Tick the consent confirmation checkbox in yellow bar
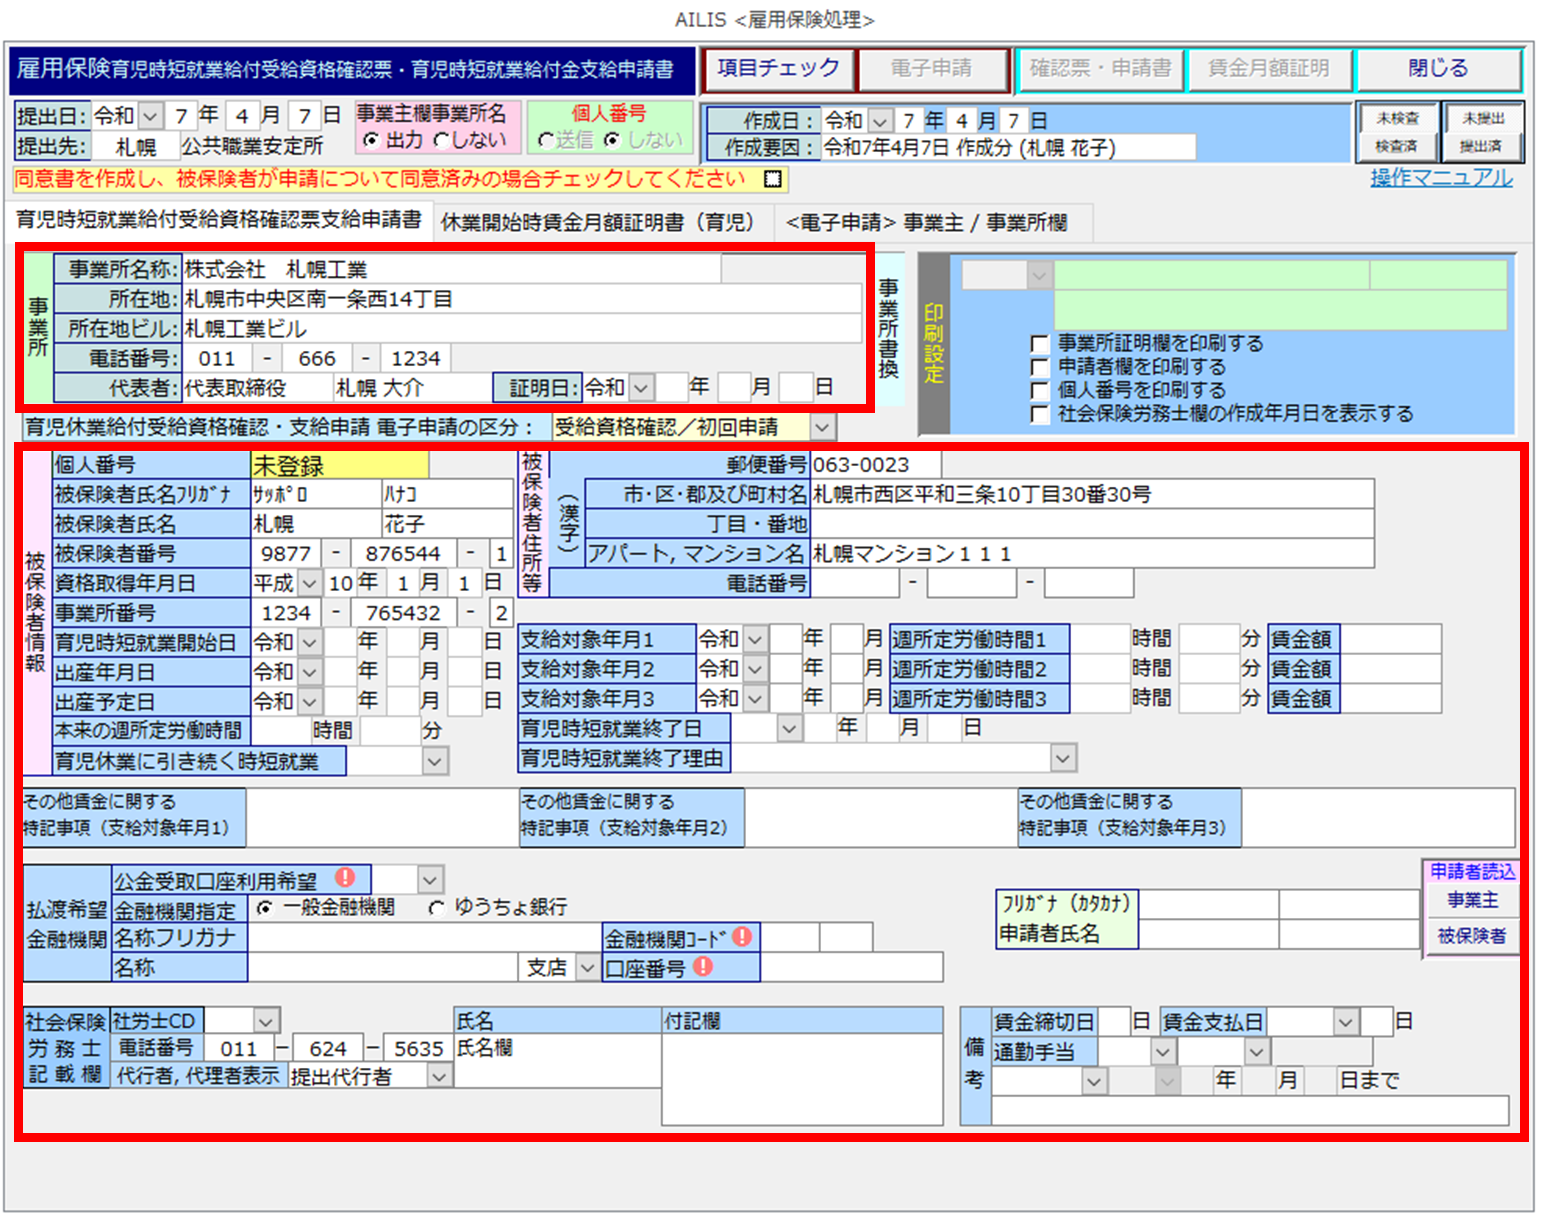Screen dimensions: 1541x1220 tap(772, 179)
